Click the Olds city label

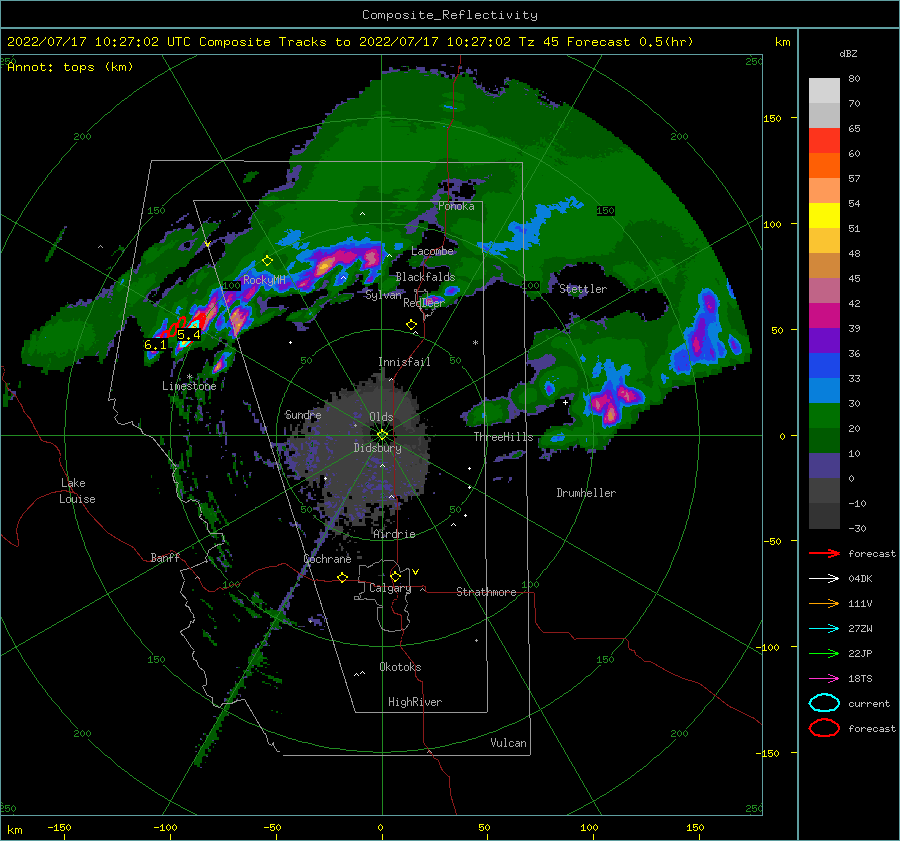(x=381, y=417)
